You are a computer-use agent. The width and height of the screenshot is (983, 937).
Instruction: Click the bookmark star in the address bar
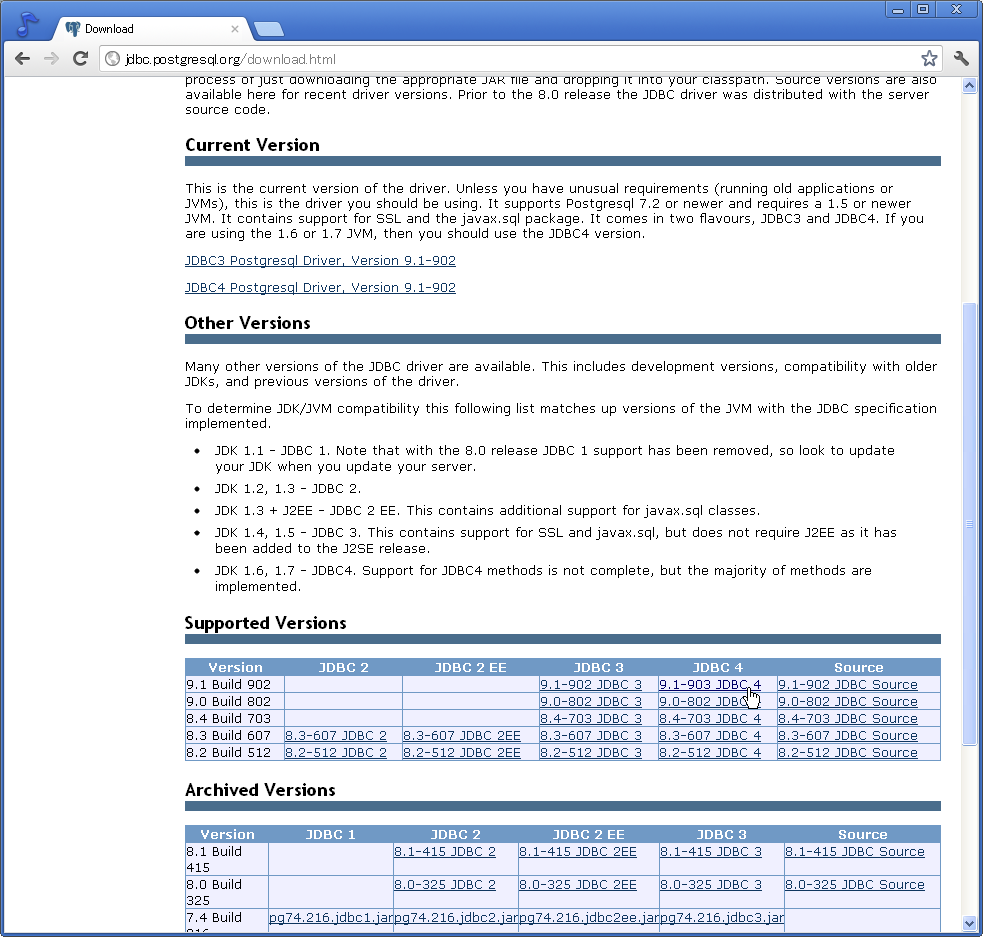[929, 58]
